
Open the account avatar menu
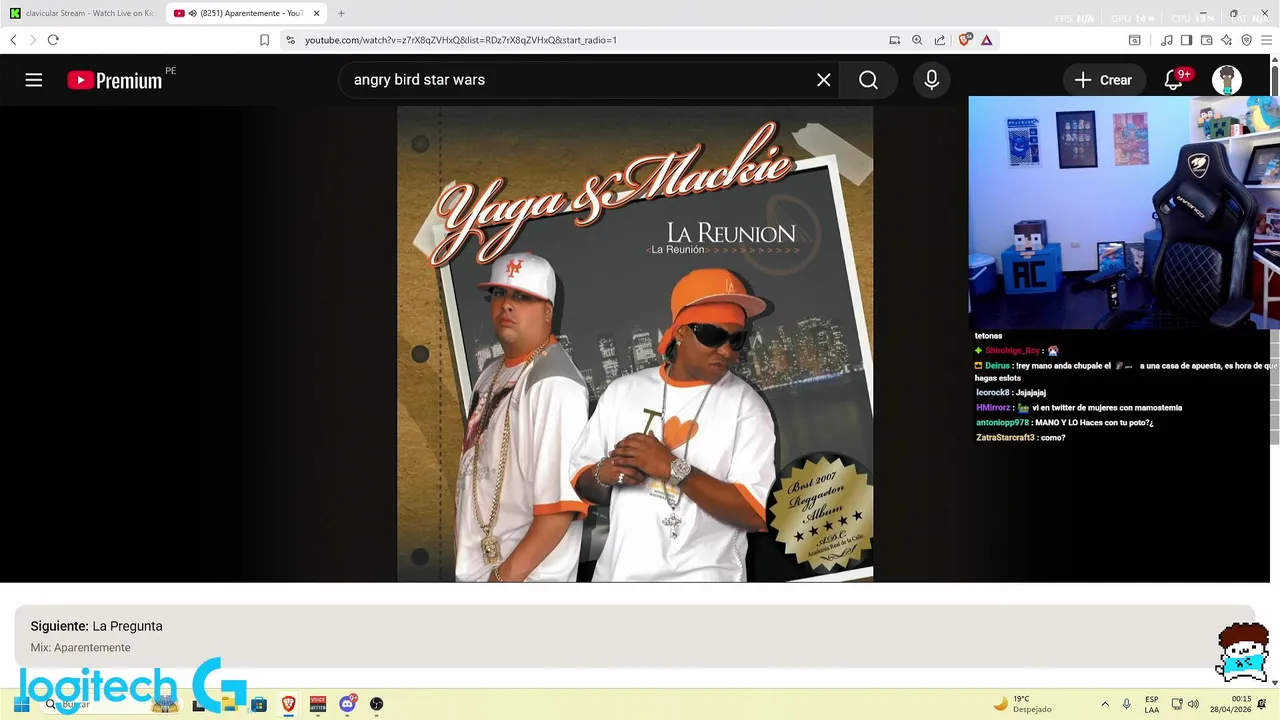coord(1227,80)
